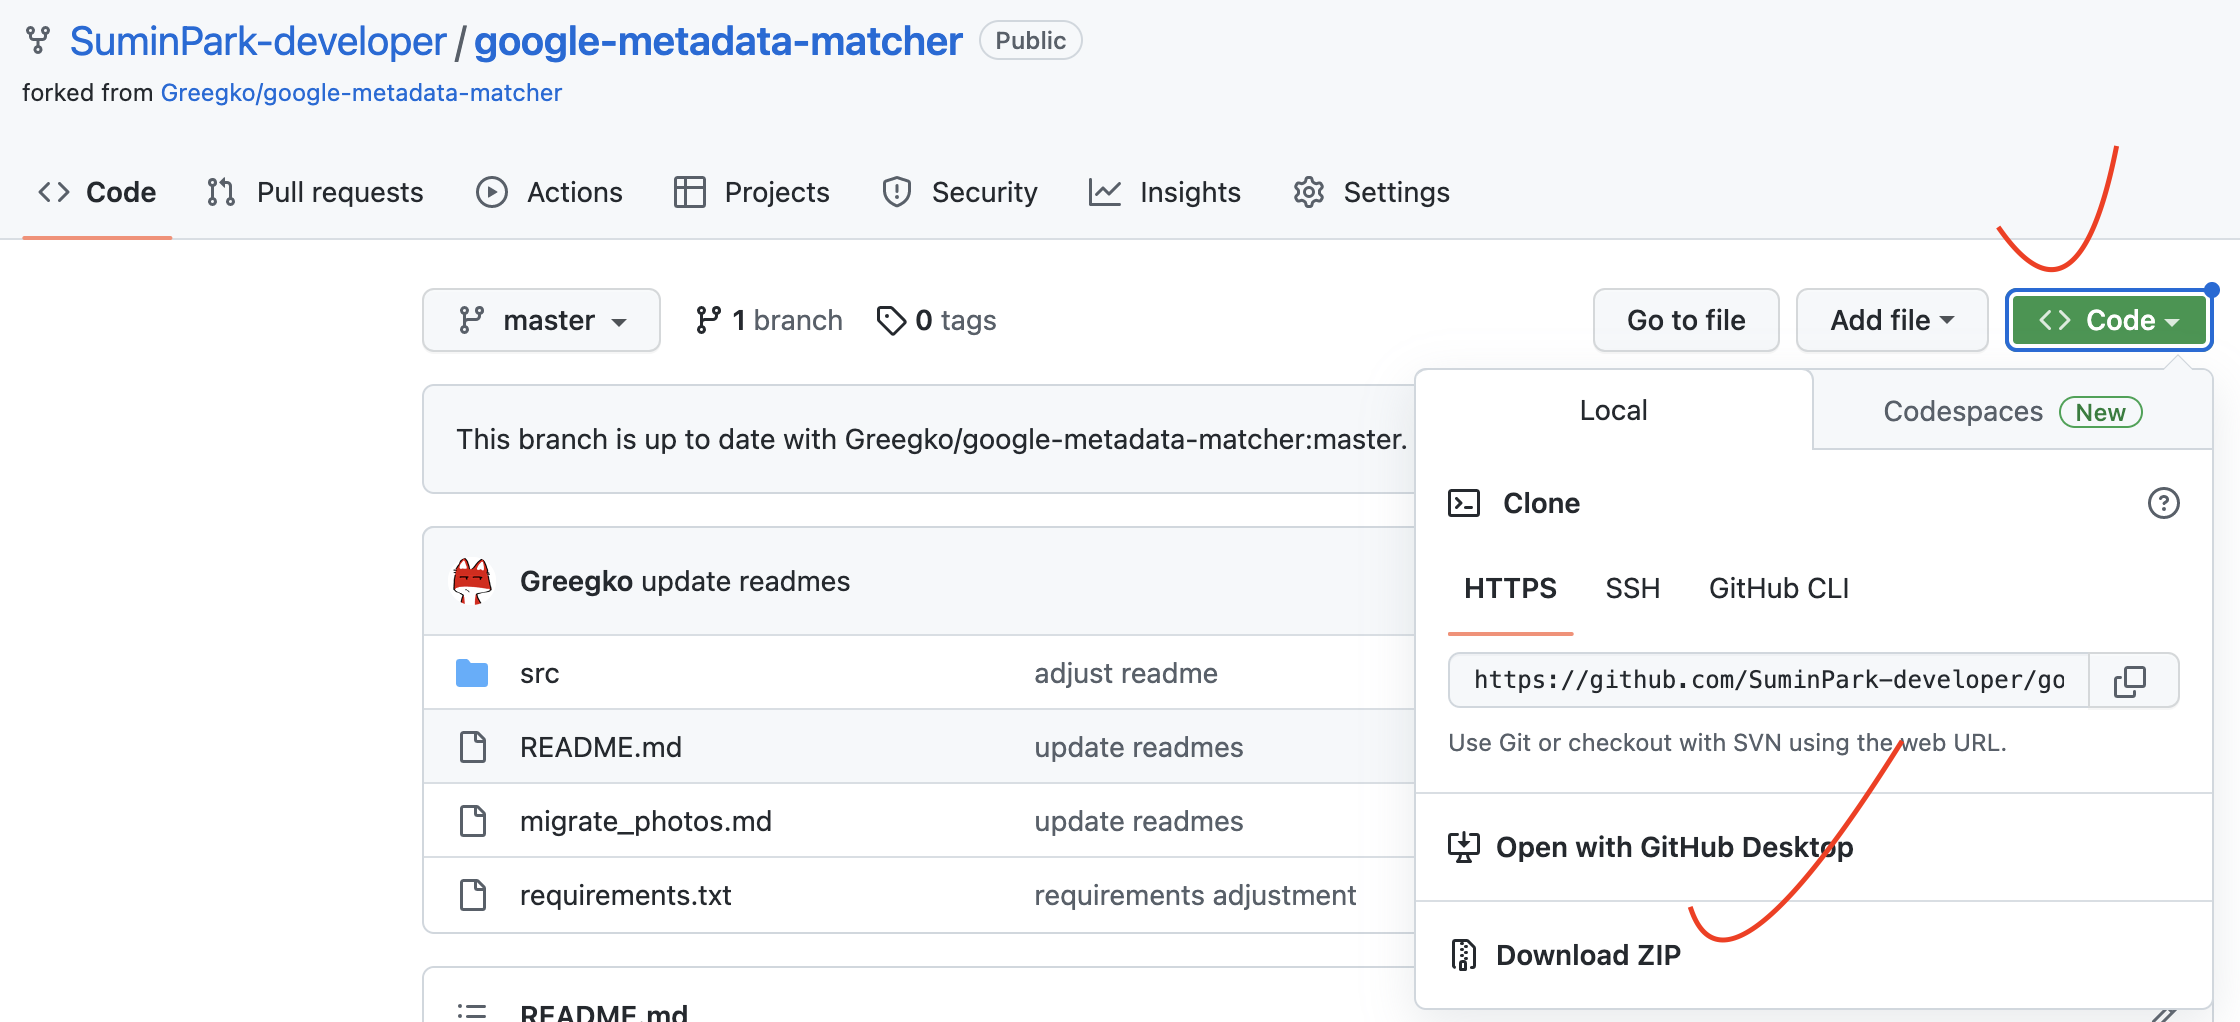Open the 'adjust readme' commit for src
Screen dimensions: 2240x1022
coord(1125,673)
